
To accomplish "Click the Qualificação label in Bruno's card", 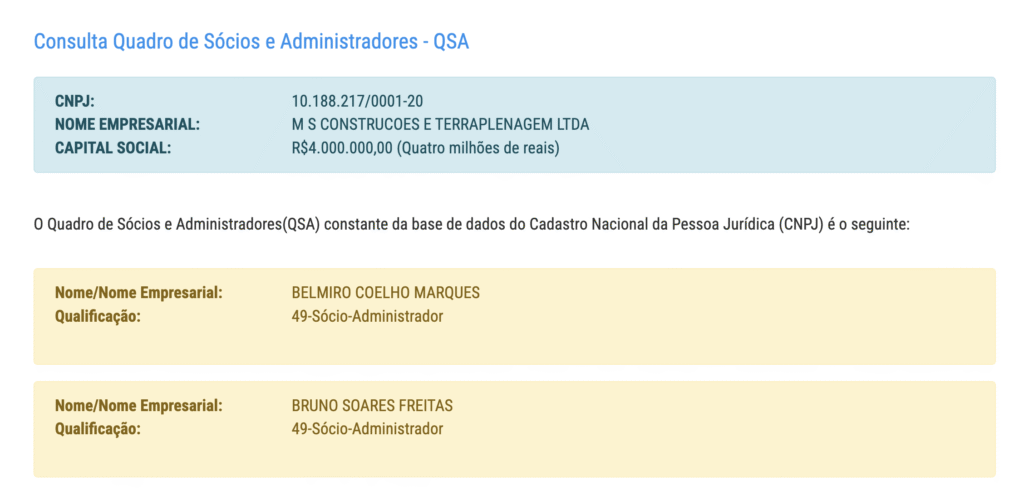I will [x=98, y=430].
